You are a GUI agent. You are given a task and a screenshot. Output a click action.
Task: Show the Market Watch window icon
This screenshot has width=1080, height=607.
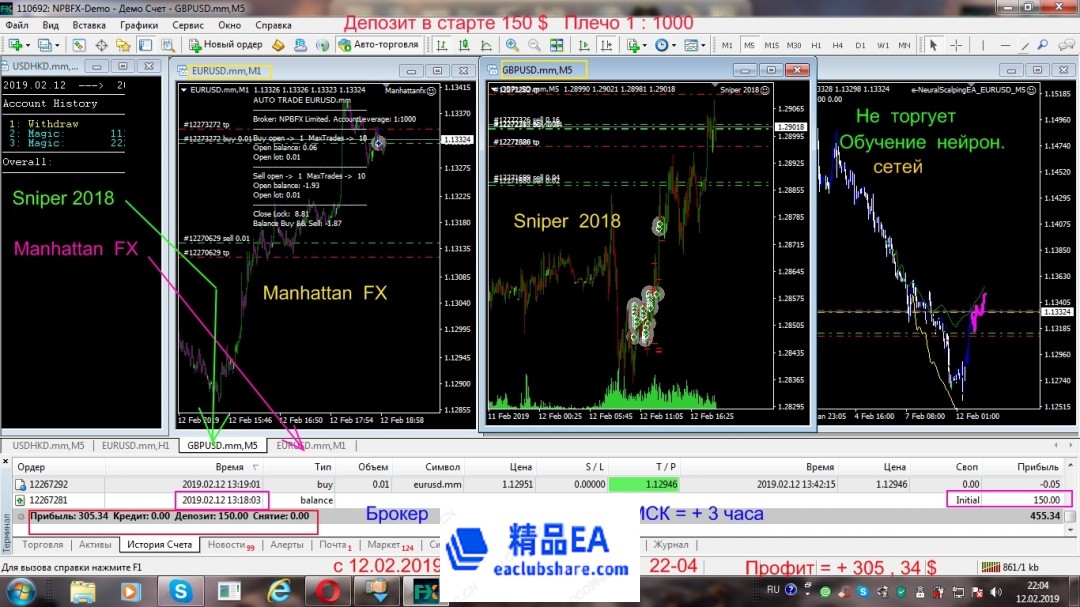point(79,45)
